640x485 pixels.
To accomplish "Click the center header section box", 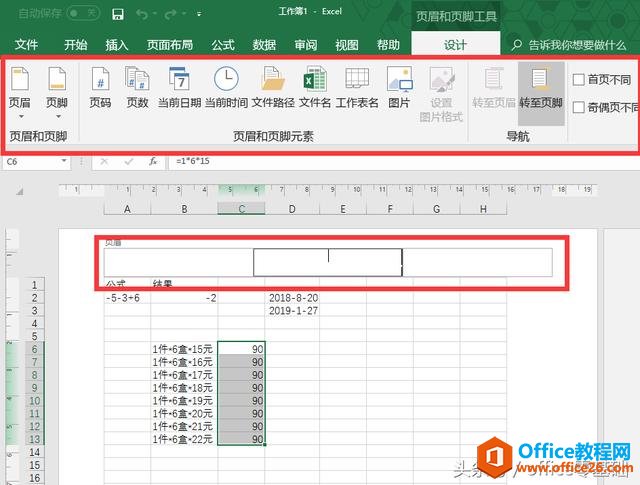I will 328,262.
